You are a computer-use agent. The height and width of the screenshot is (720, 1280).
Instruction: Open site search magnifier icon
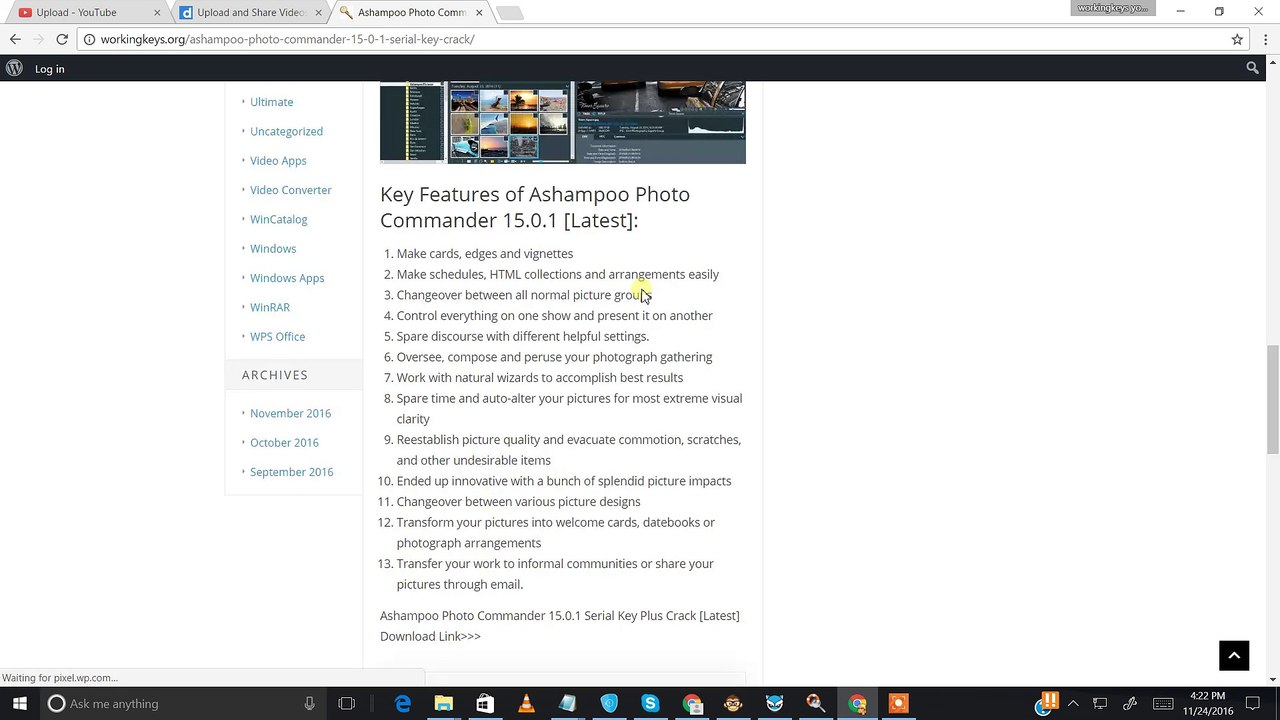tap(1252, 68)
